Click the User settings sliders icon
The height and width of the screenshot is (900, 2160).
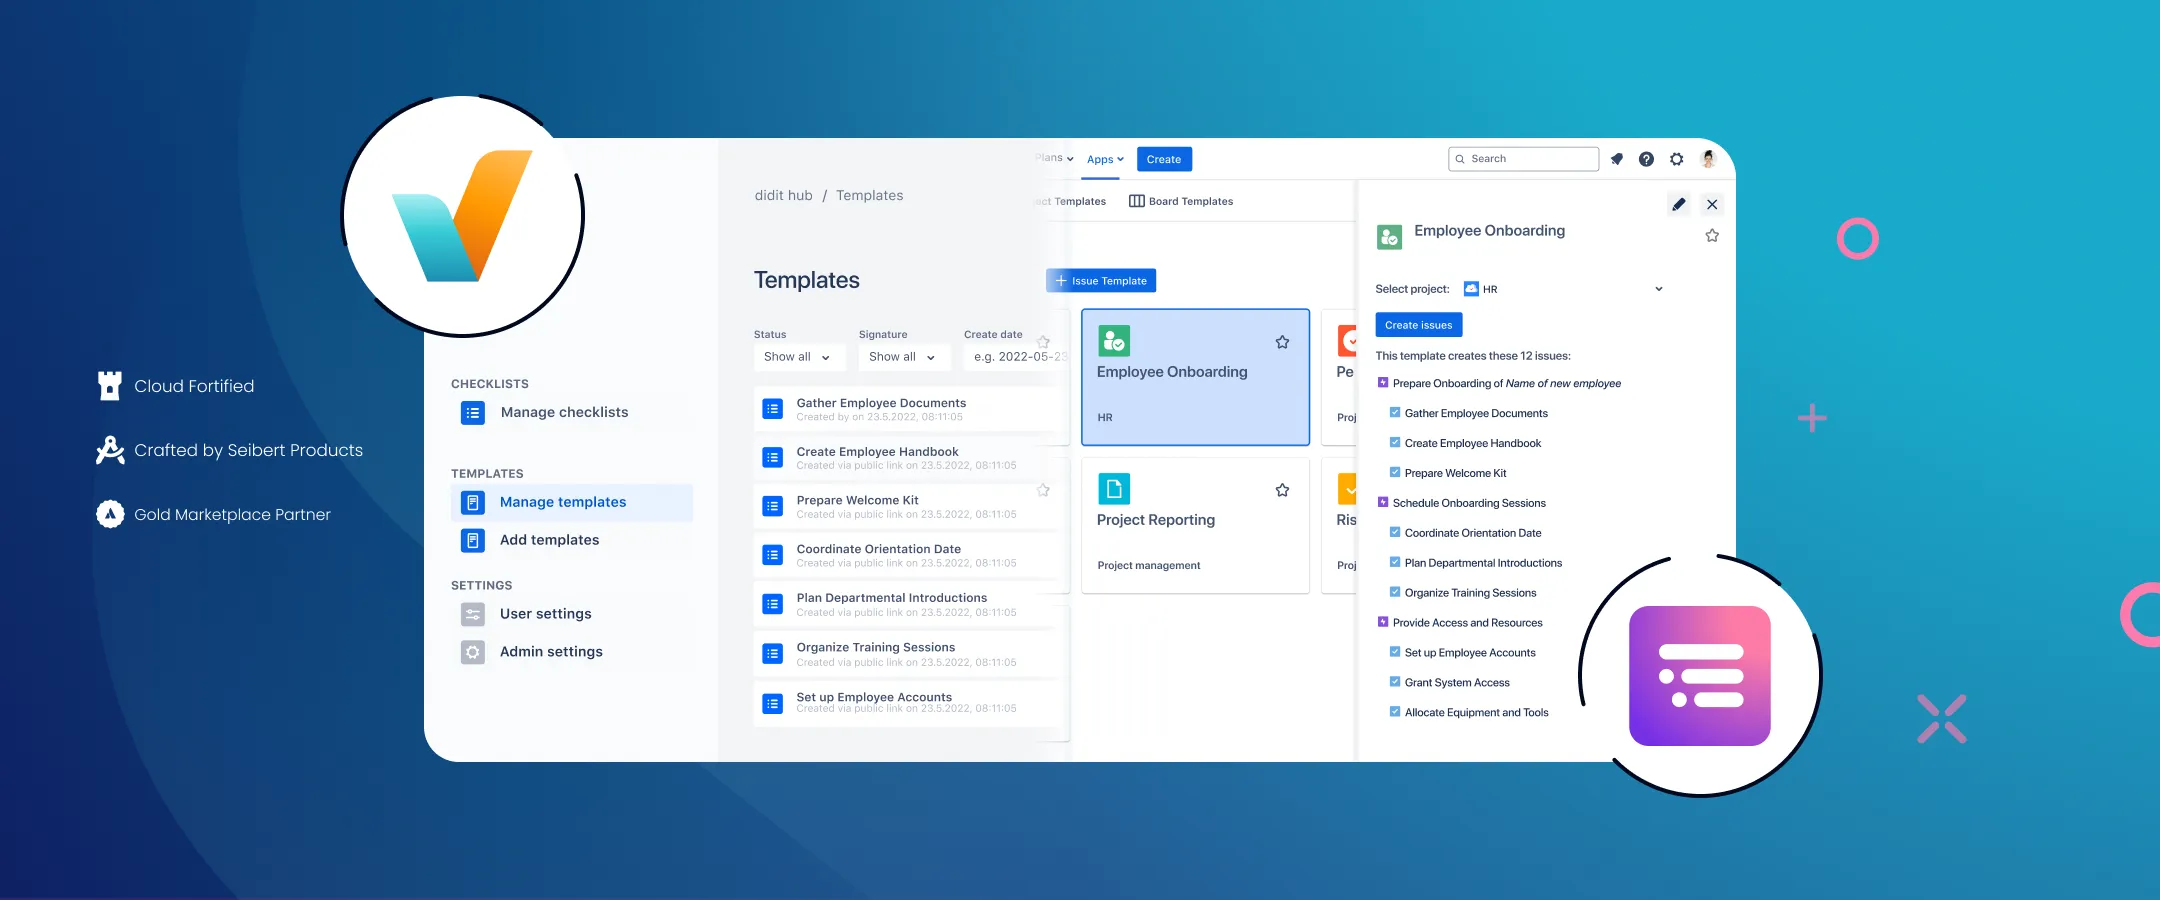click(473, 614)
